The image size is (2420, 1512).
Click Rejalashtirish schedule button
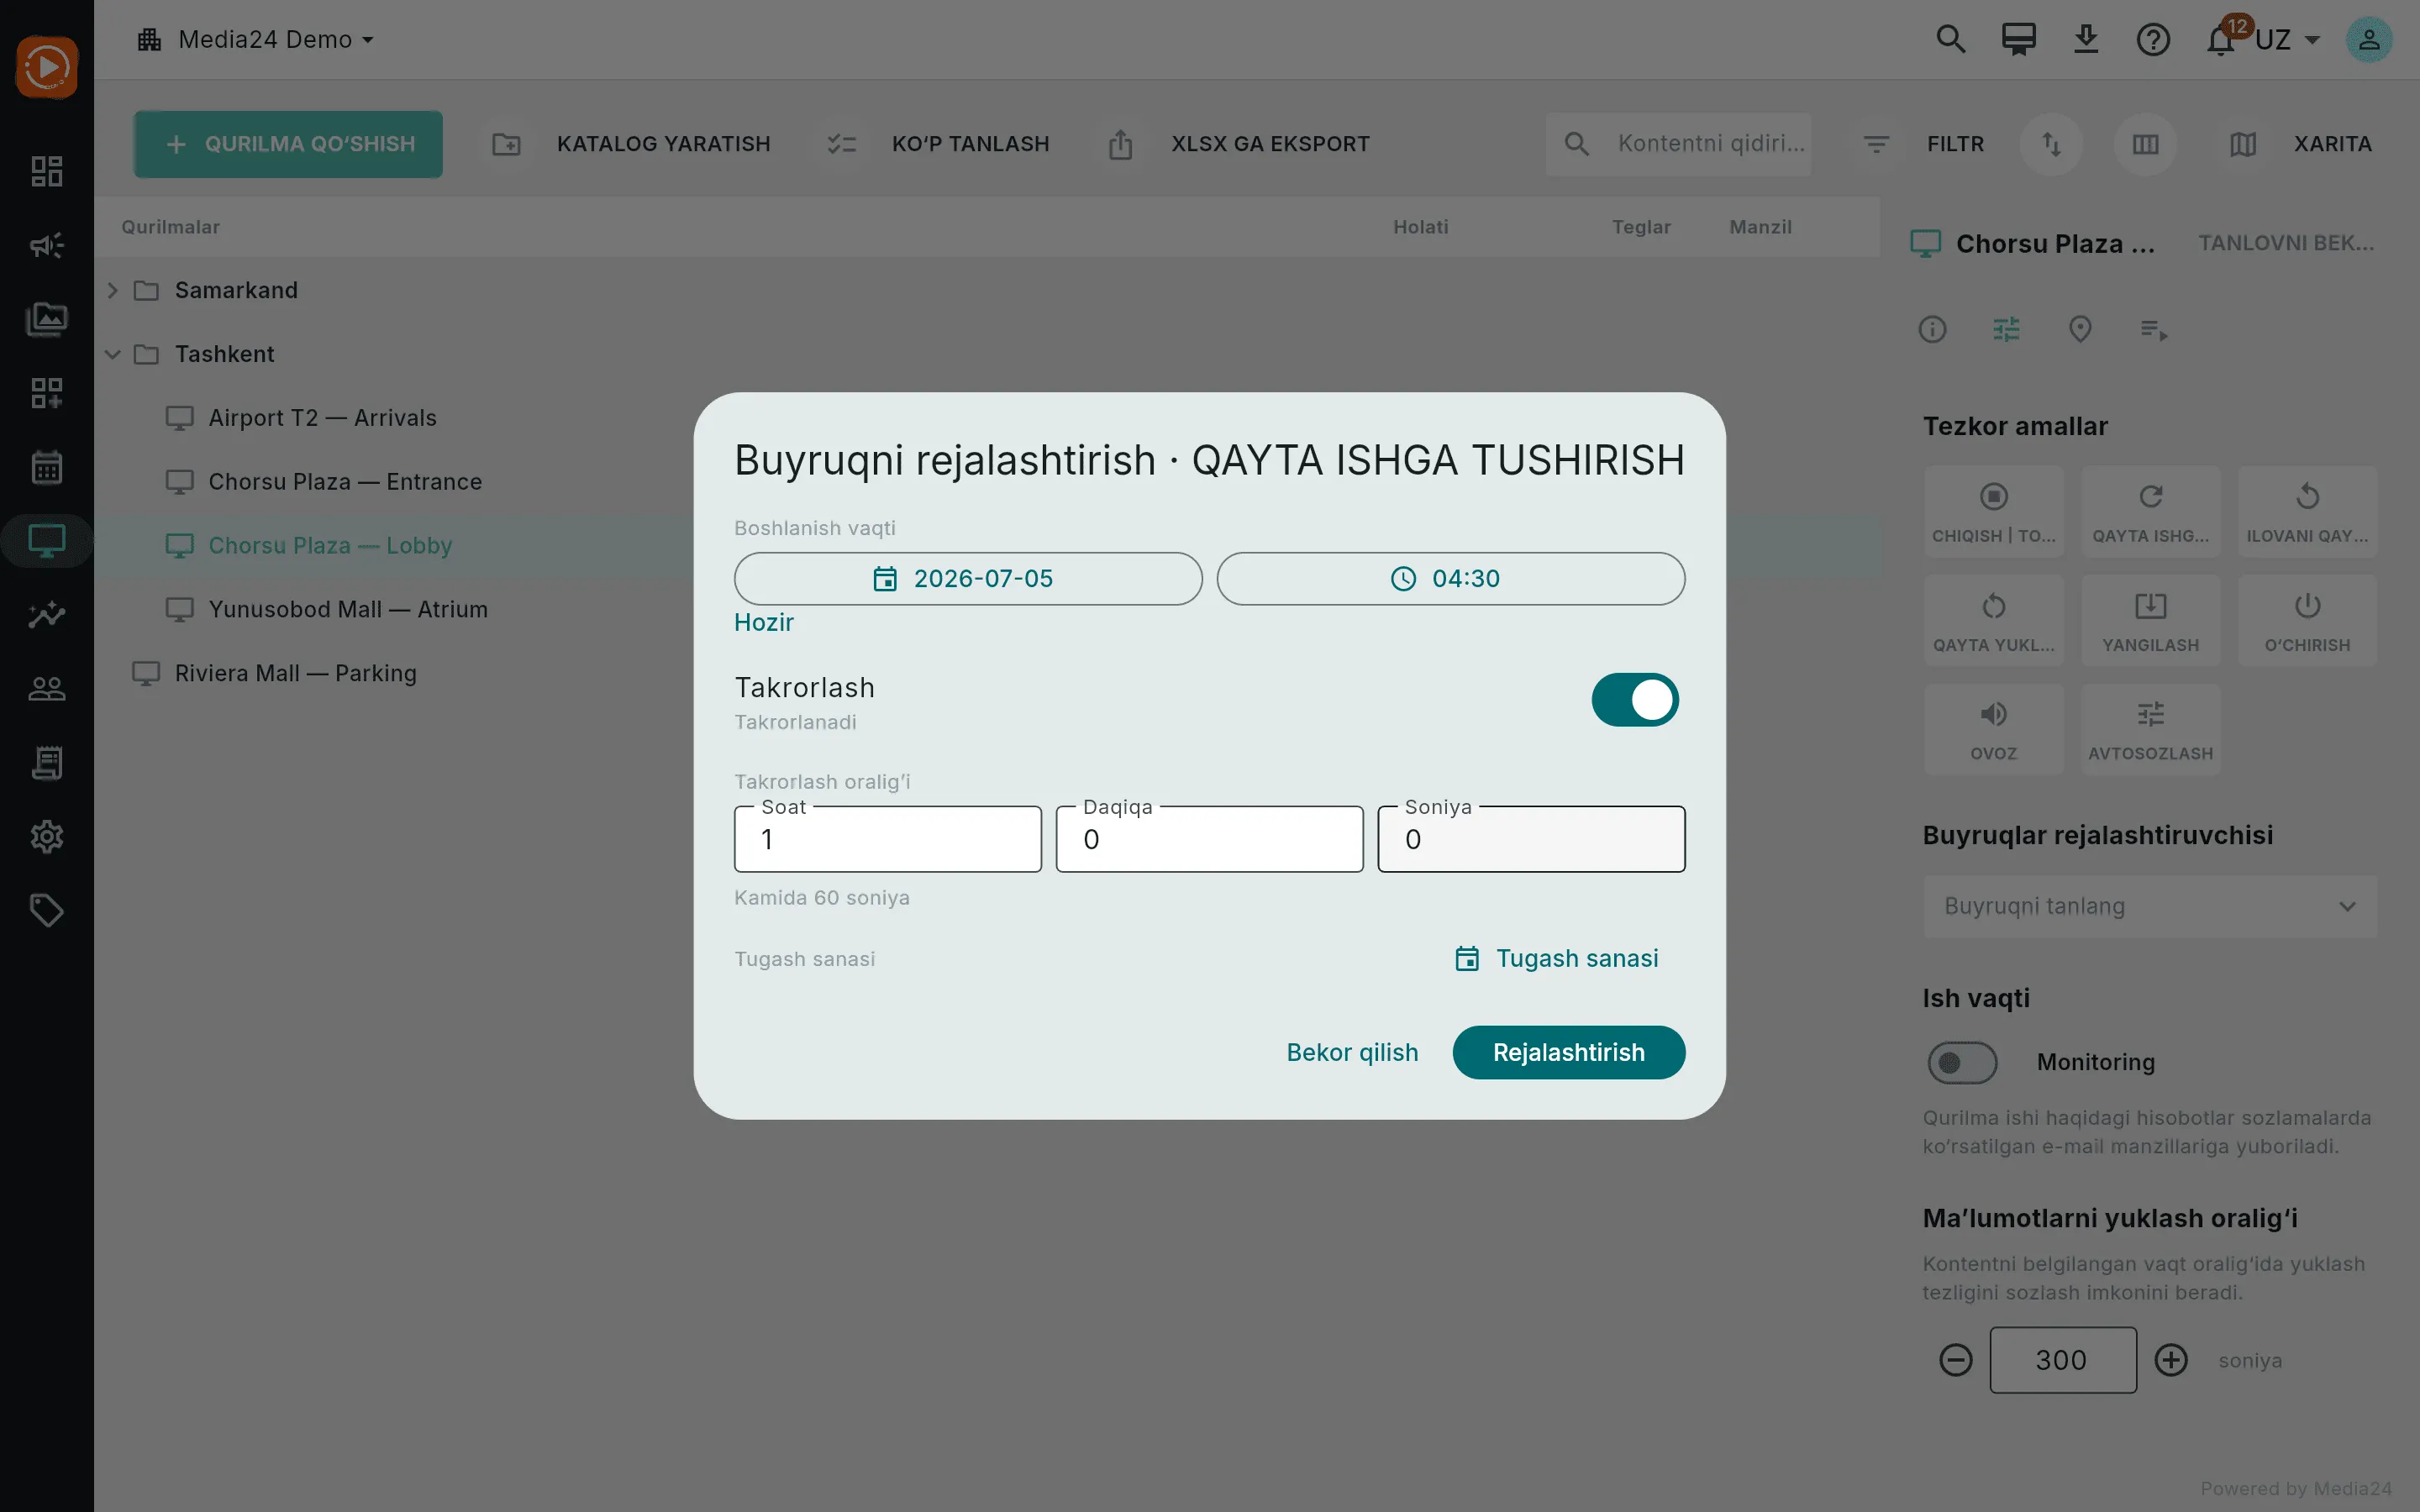tap(1568, 1052)
